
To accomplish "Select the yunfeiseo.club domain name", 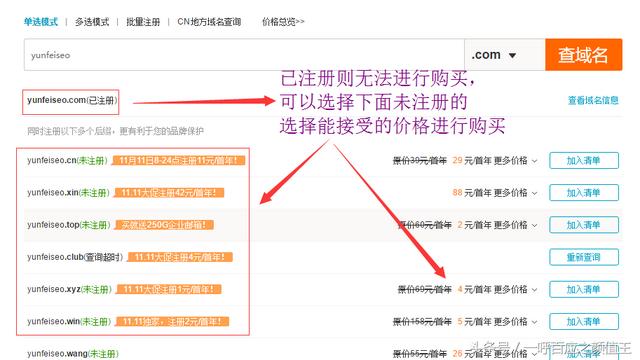I will [x=55, y=257].
